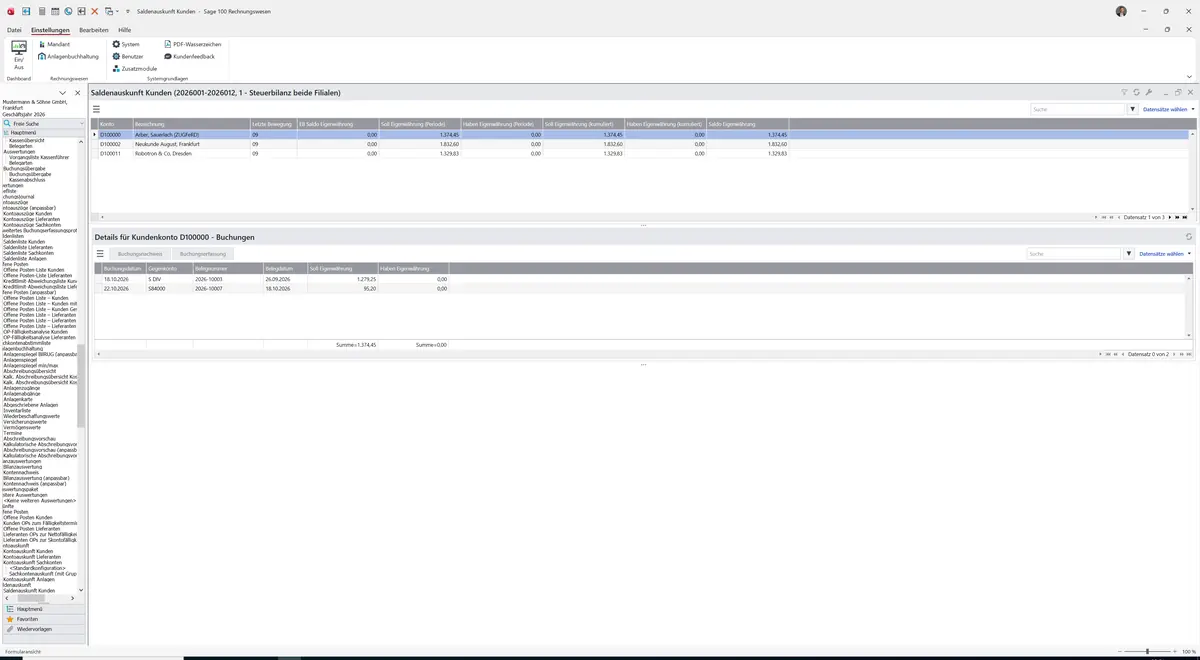Toggle the Dashboard Ein/Aus button
The height and width of the screenshot is (660, 1200).
tap(19, 53)
